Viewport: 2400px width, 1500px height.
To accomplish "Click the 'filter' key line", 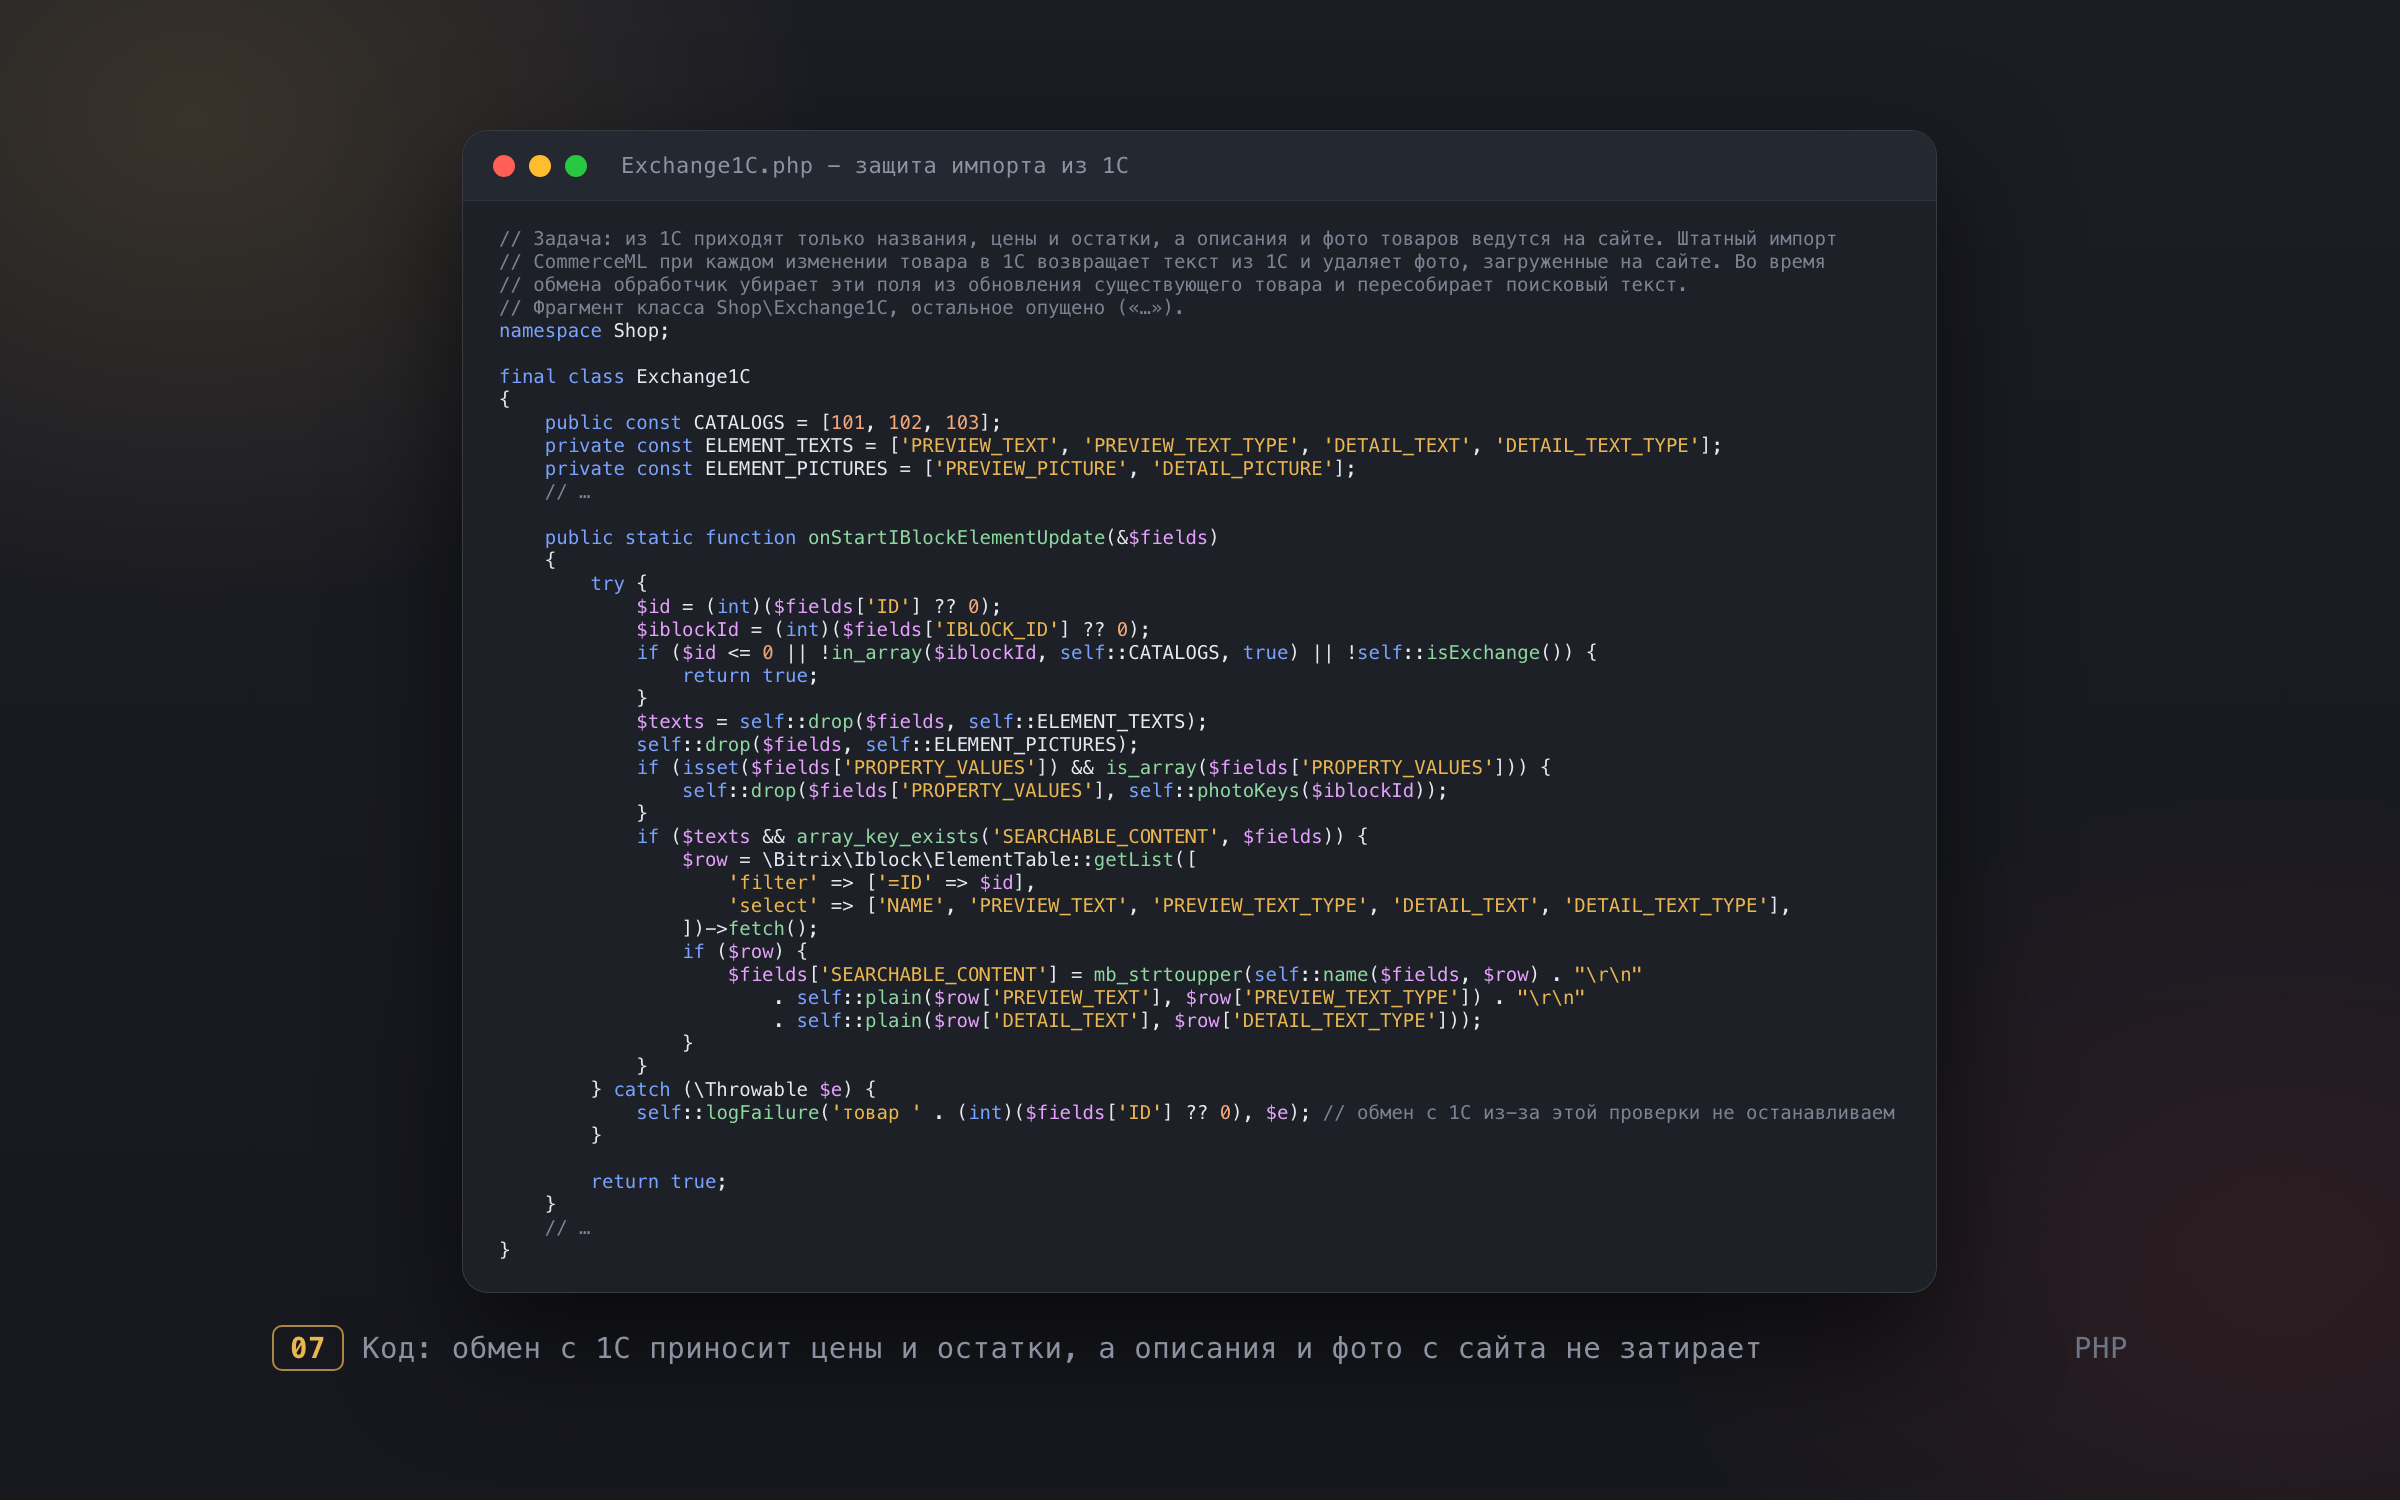I will click(881, 883).
